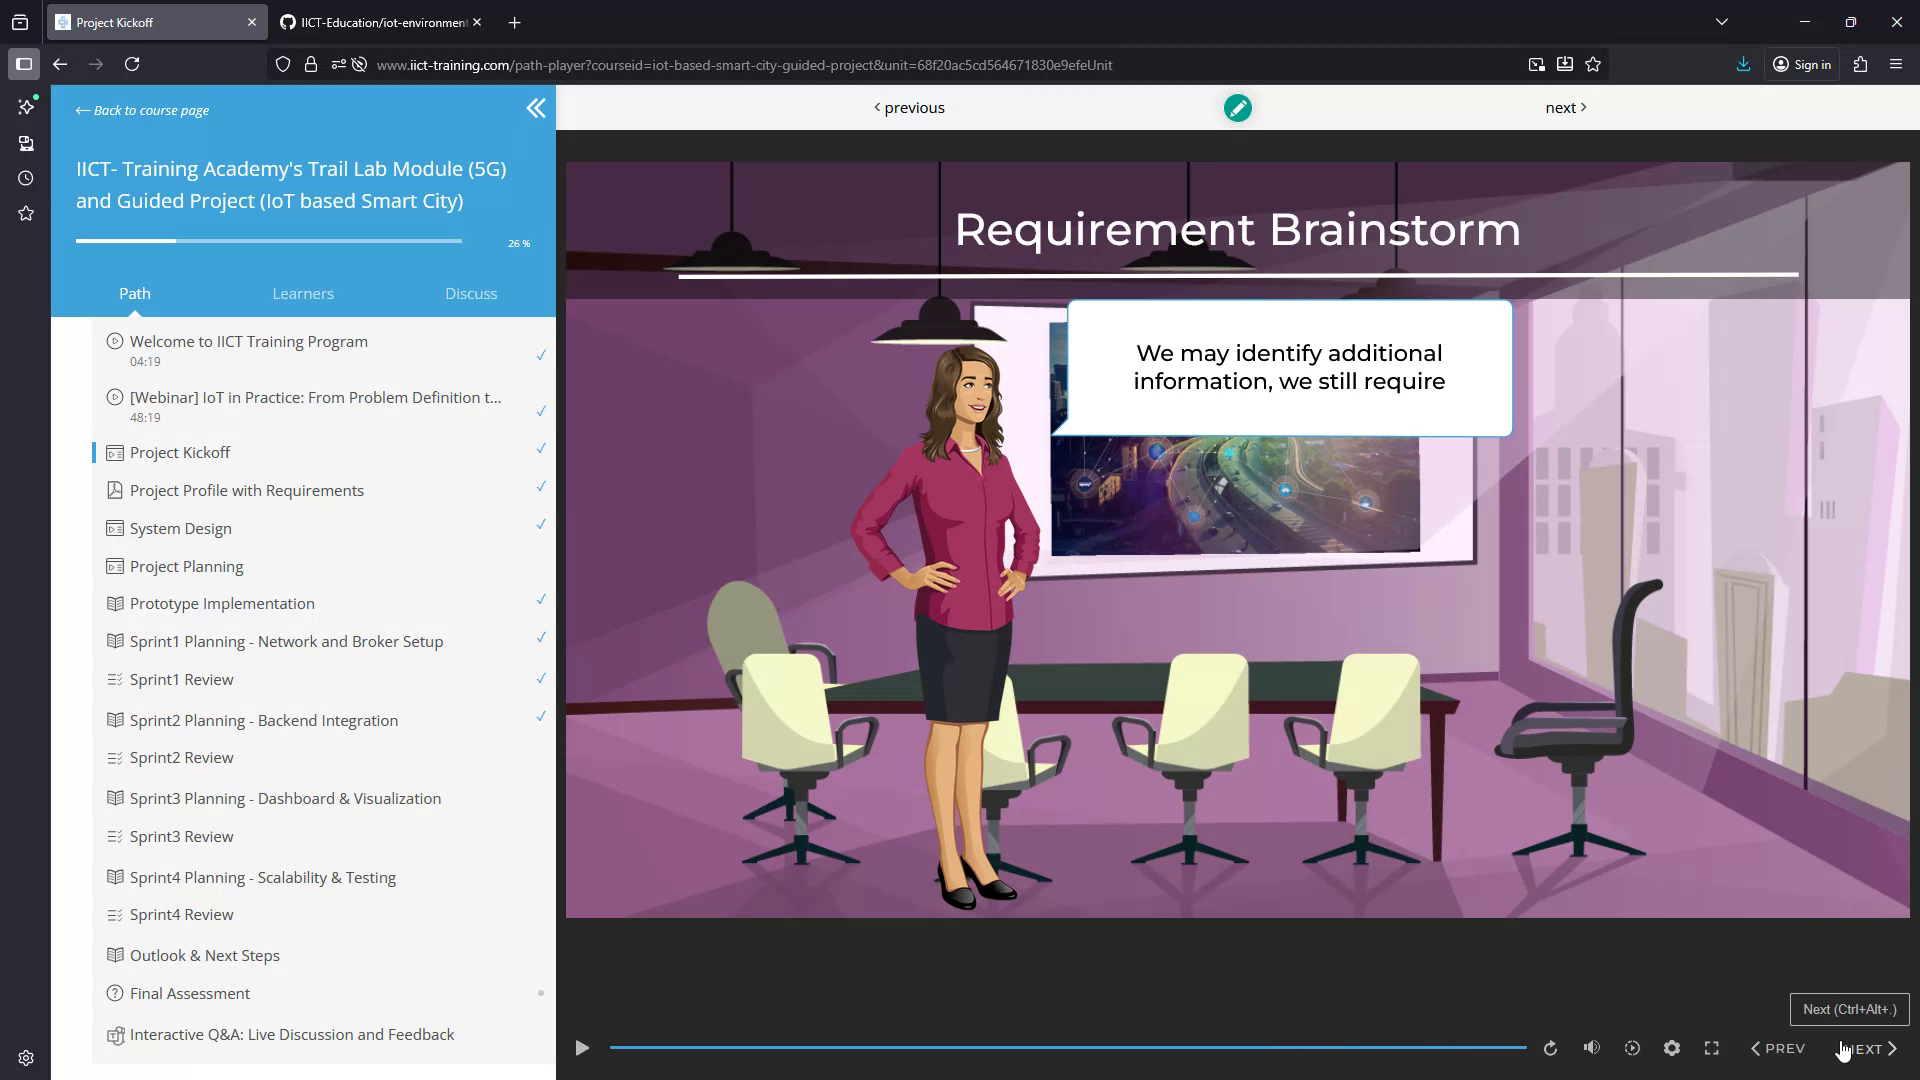Image resolution: width=1920 pixels, height=1080 pixels.
Task: Bookmark this page with the star icon
Action: coord(1594,64)
